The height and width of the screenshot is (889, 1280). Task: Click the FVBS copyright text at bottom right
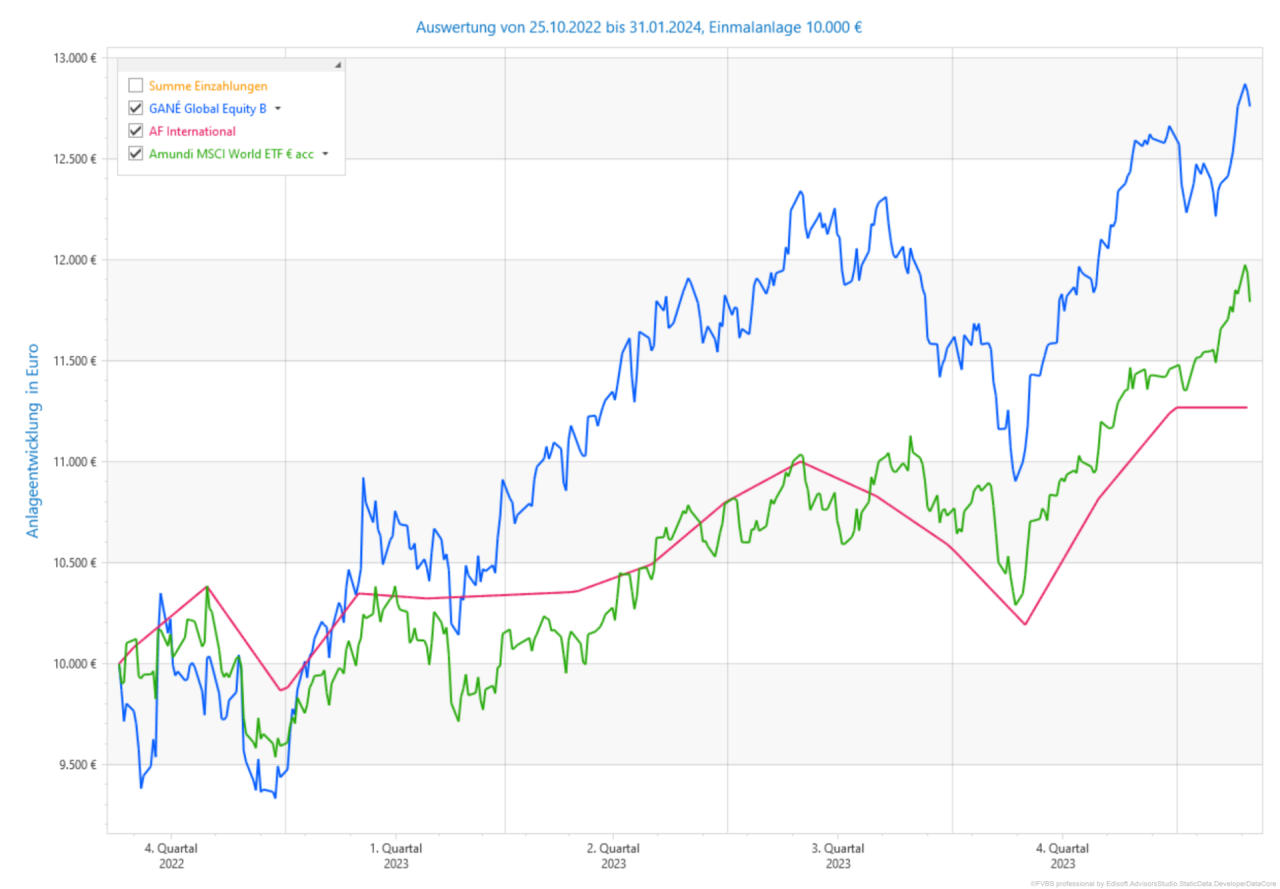pyautogui.click(x=1153, y=884)
